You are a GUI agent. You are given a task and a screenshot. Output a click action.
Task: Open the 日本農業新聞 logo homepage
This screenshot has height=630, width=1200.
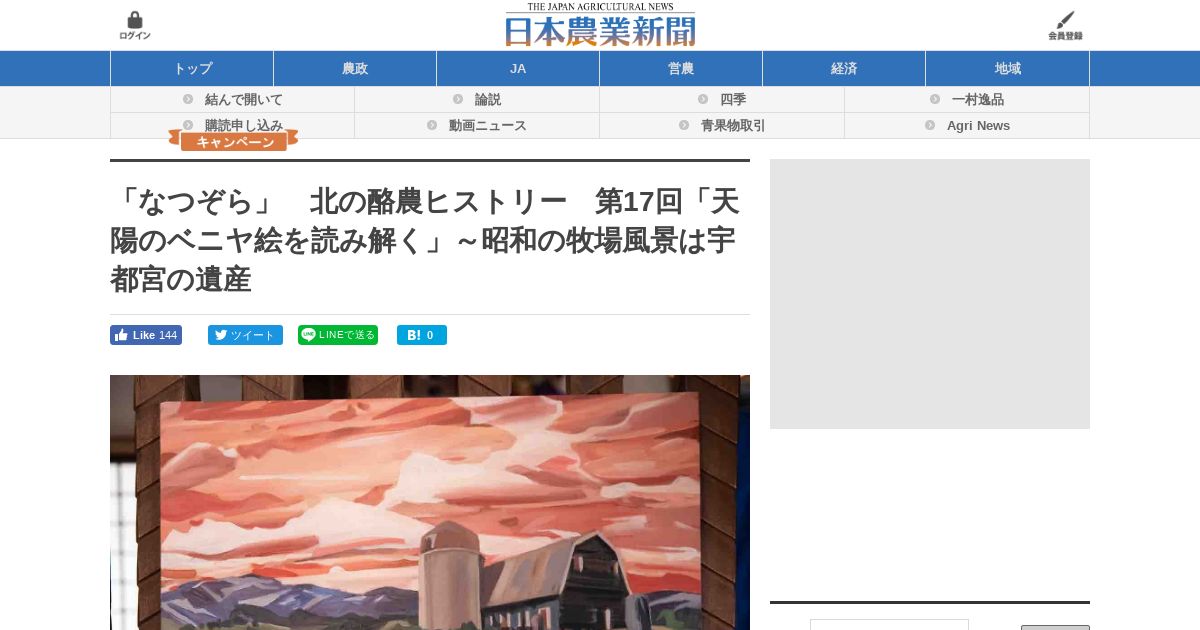tap(600, 25)
